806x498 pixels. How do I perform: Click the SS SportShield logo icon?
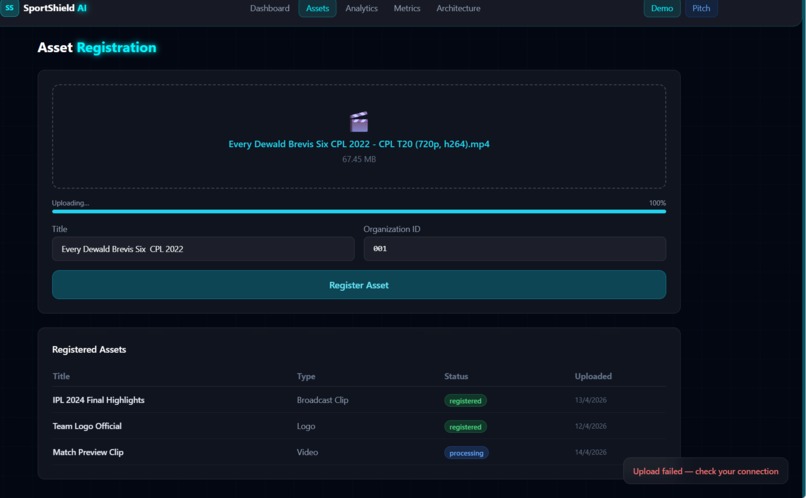coord(9,8)
